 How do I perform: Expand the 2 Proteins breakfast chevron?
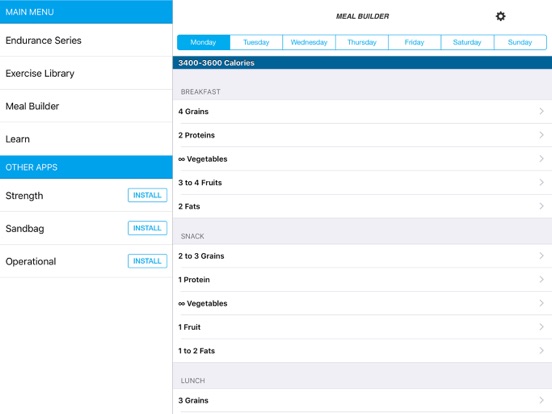point(541,135)
